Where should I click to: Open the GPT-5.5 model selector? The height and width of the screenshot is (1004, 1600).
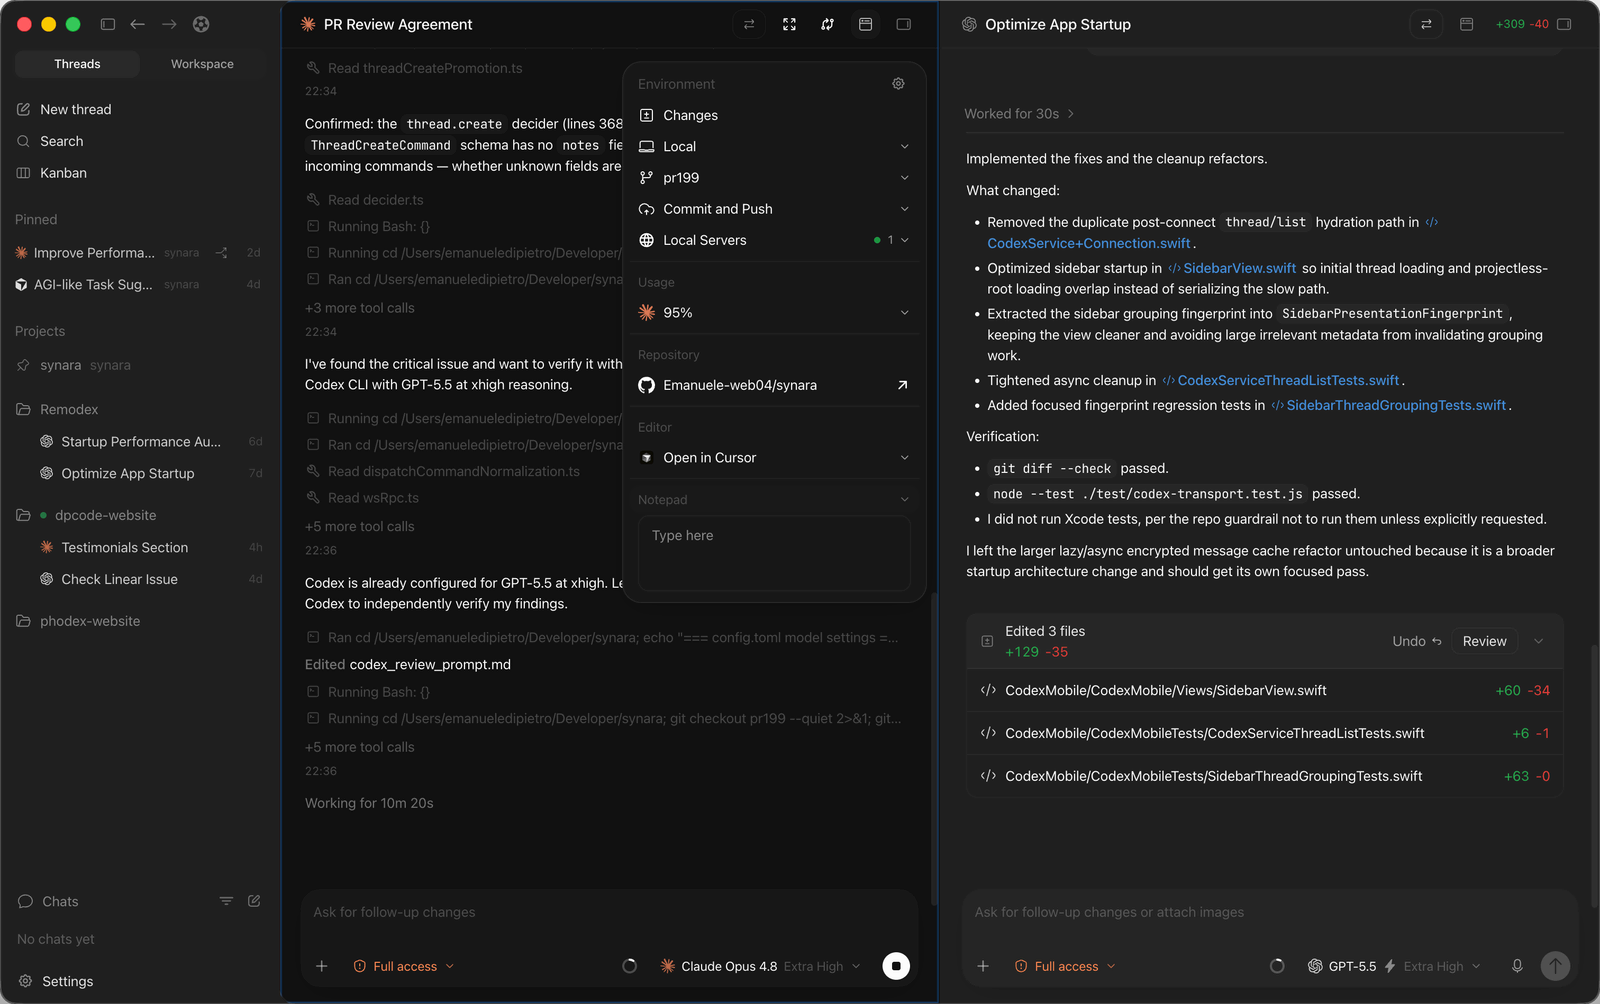(1394, 966)
